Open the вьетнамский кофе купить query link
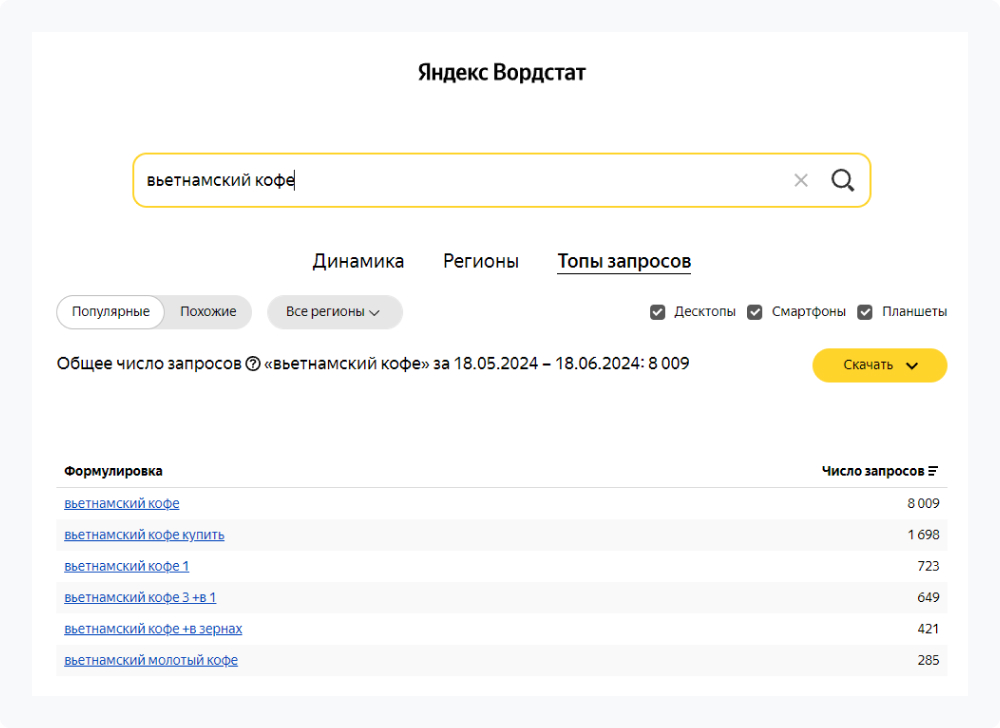1000x728 pixels. pos(144,535)
